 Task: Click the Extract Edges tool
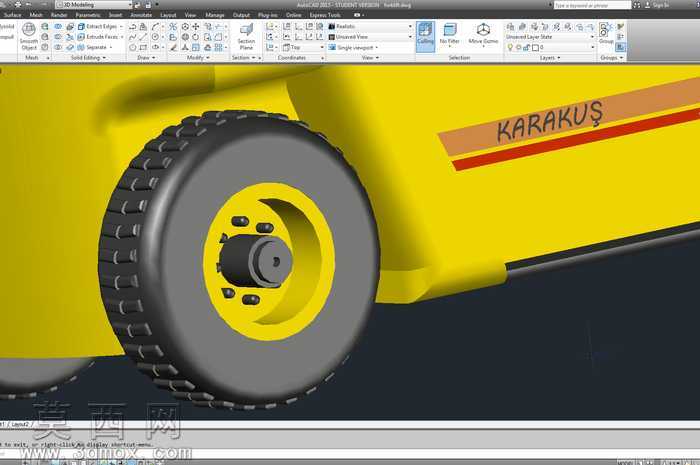[x=97, y=27]
